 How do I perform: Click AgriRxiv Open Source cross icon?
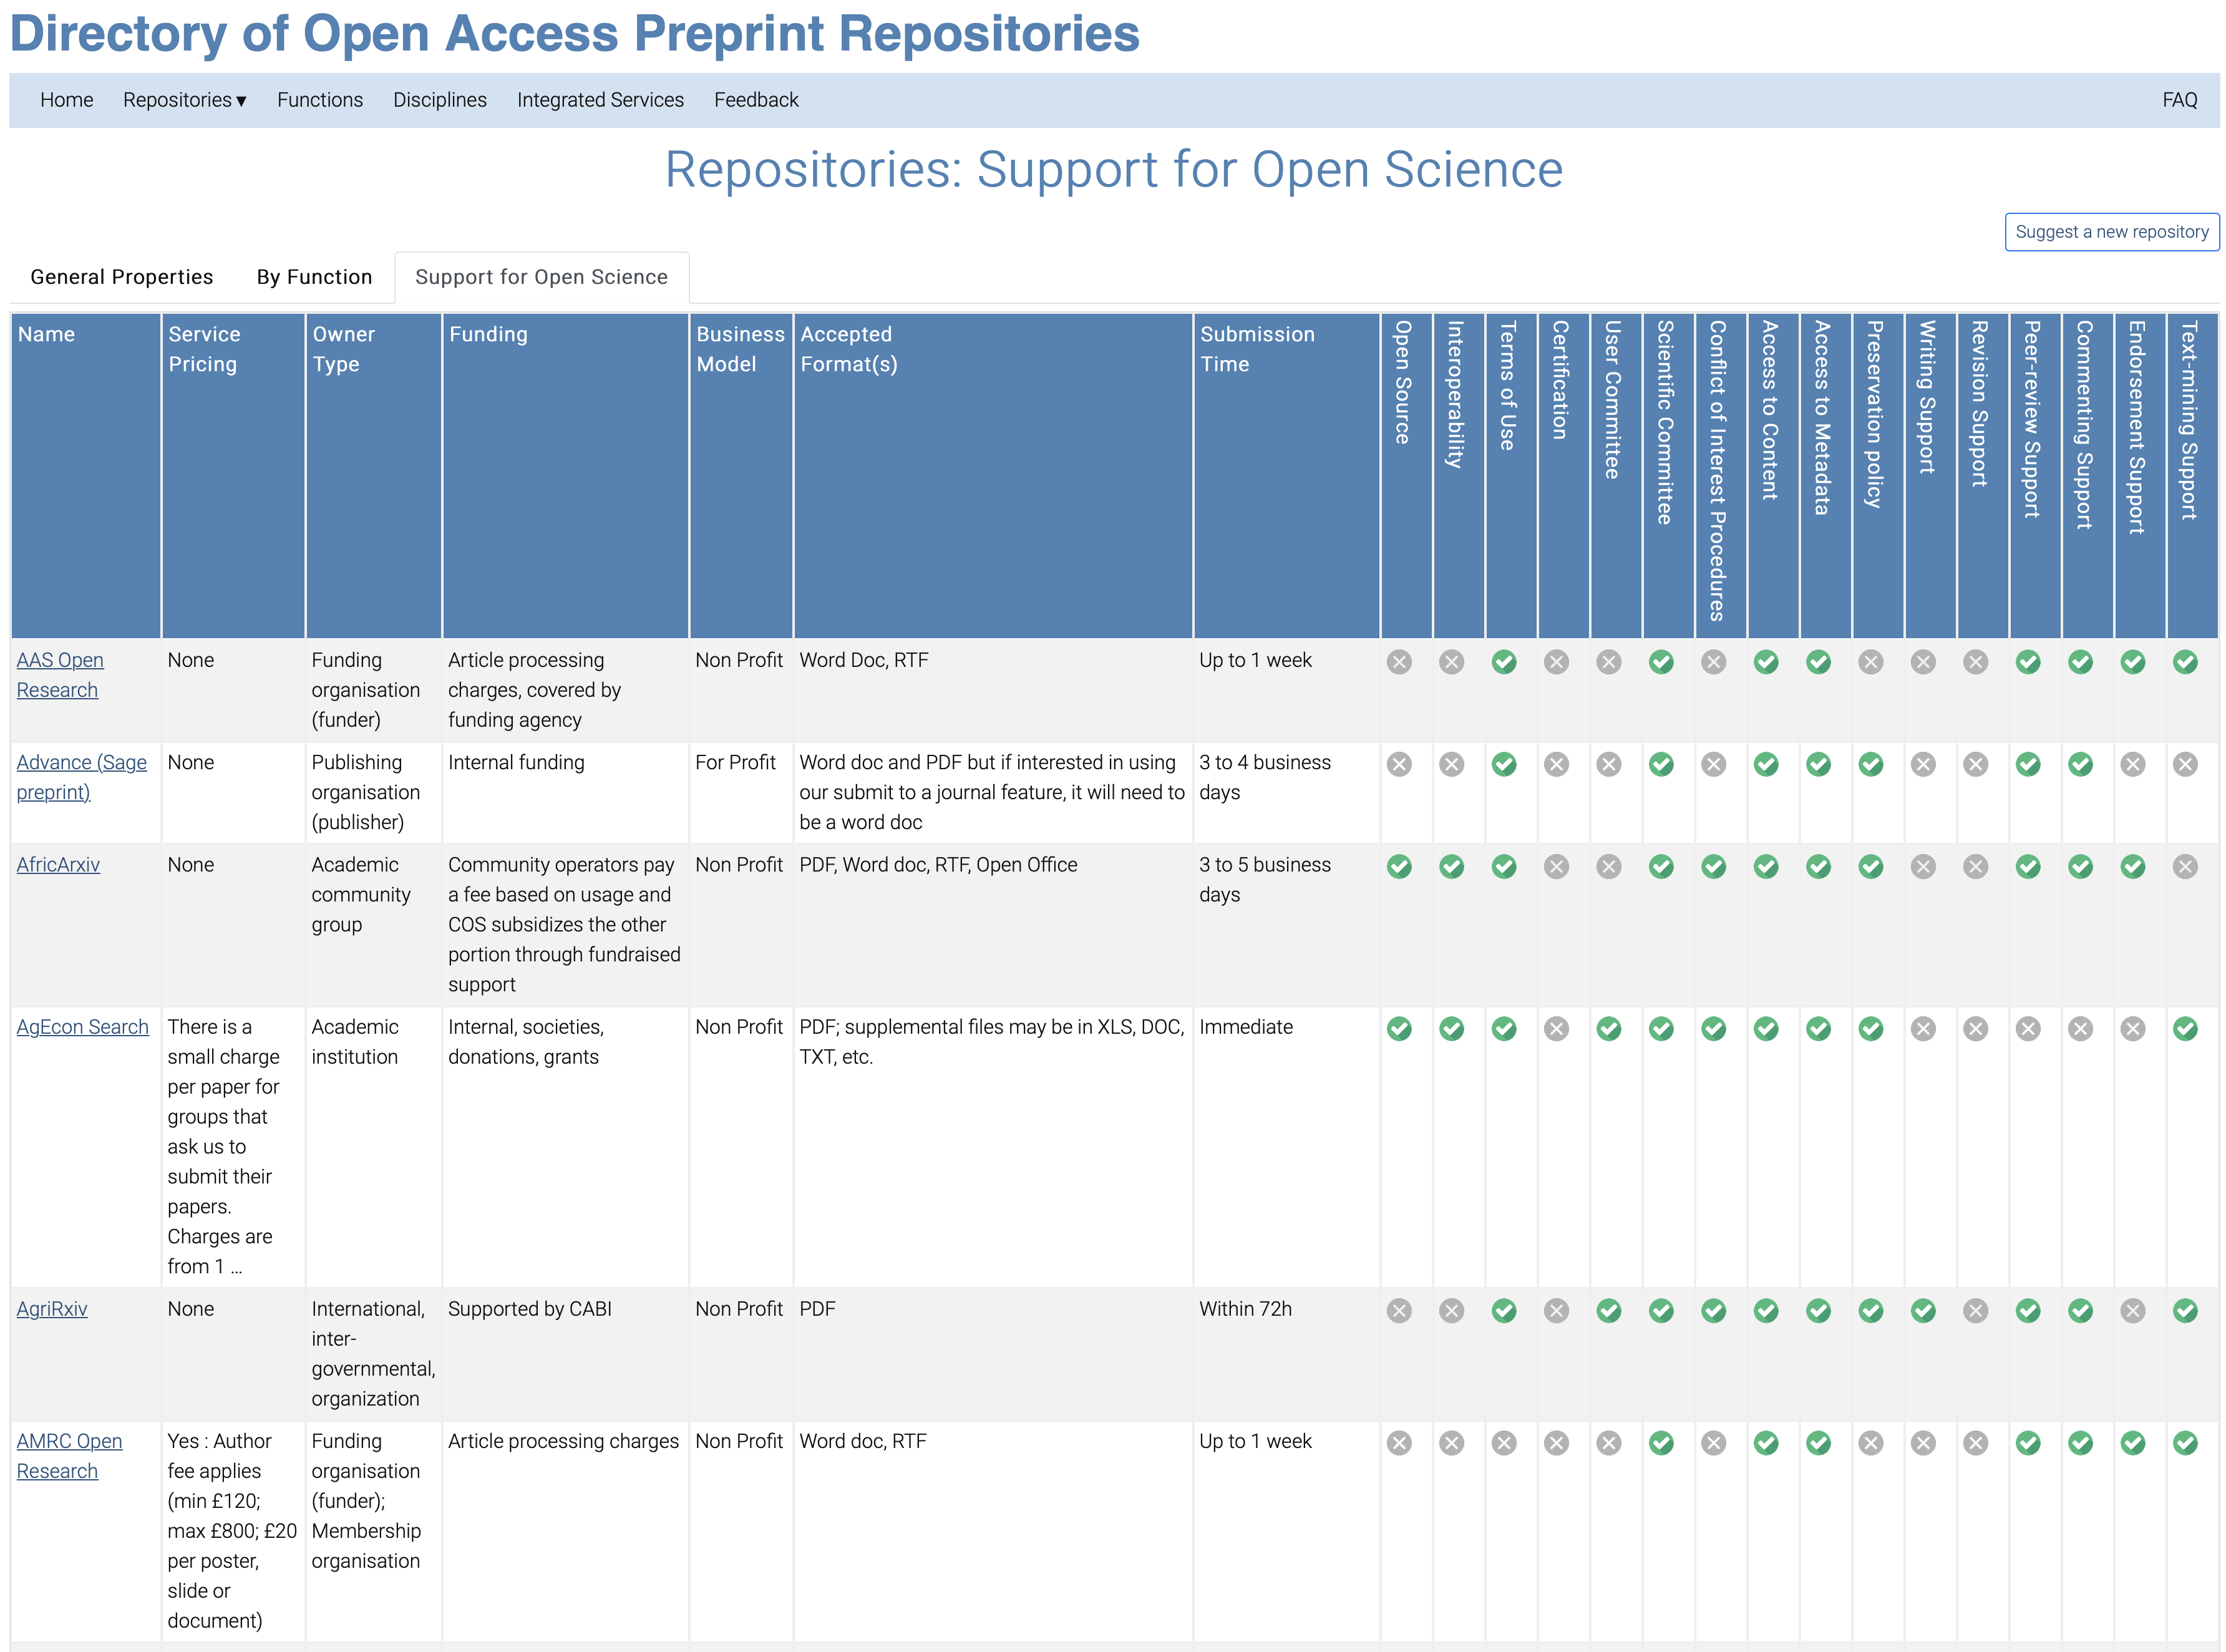pos(1399,1310)
